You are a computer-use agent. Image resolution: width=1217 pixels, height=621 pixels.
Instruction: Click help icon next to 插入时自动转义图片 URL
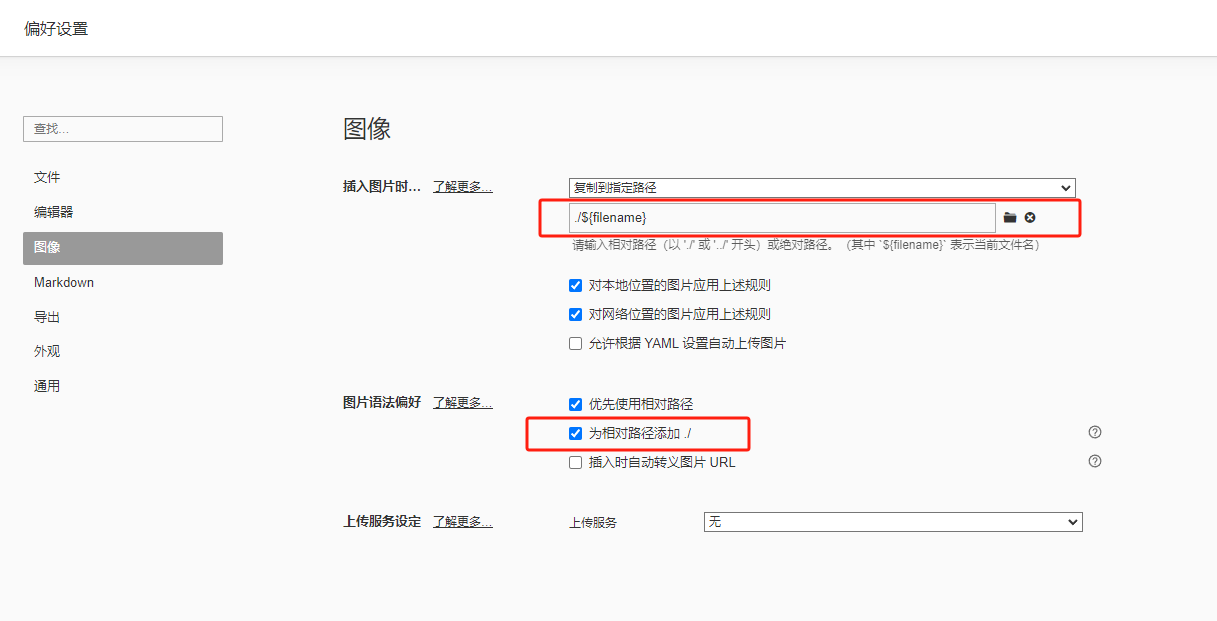point(1095,462)
